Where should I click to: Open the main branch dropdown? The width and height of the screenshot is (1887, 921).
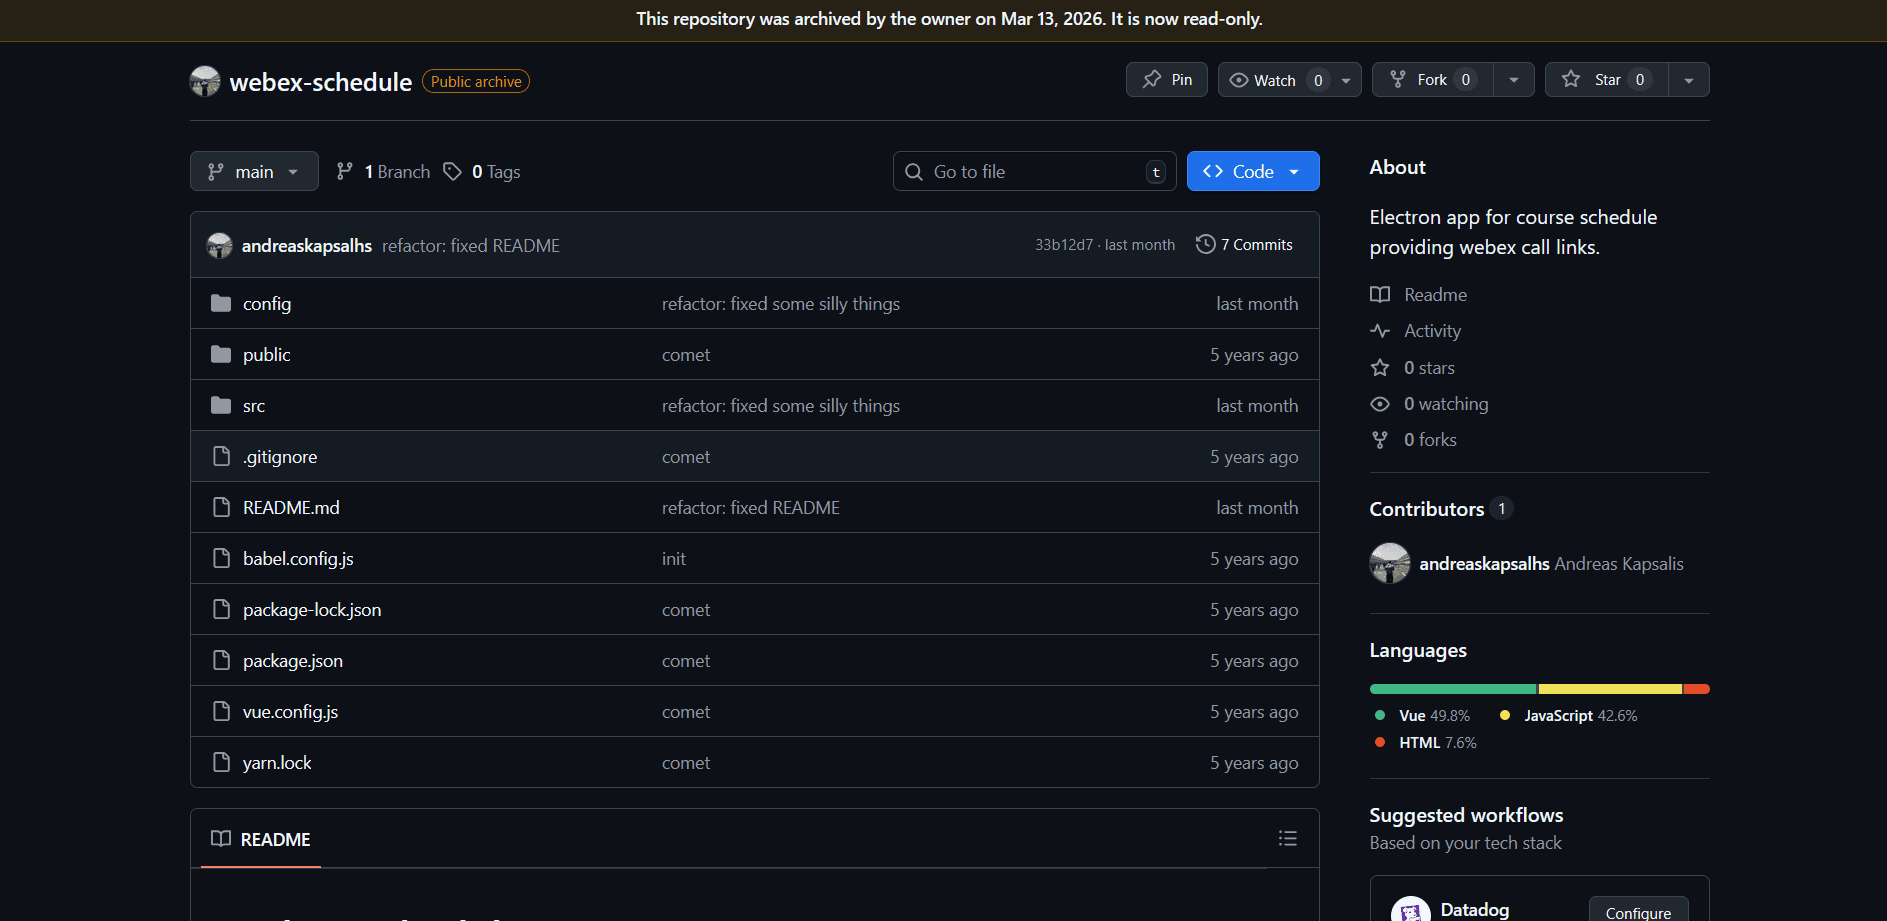coord(254,172)
